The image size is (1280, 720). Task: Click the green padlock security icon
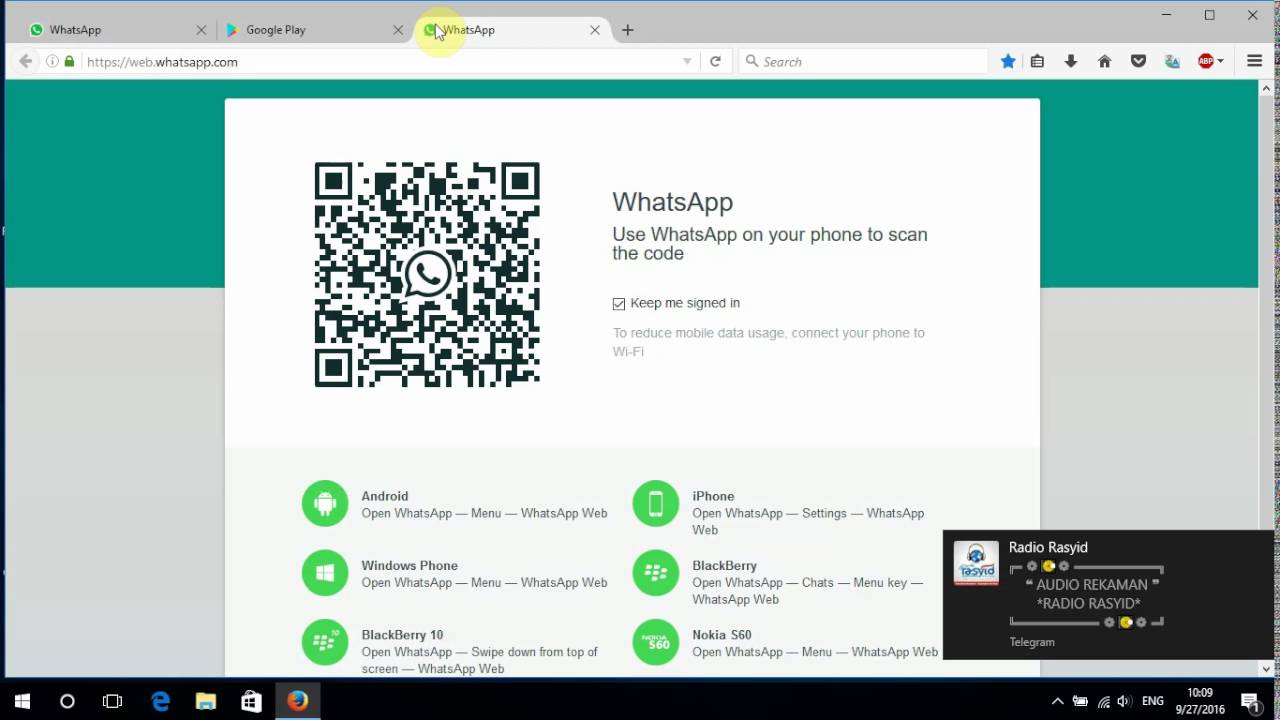point(69,62)
